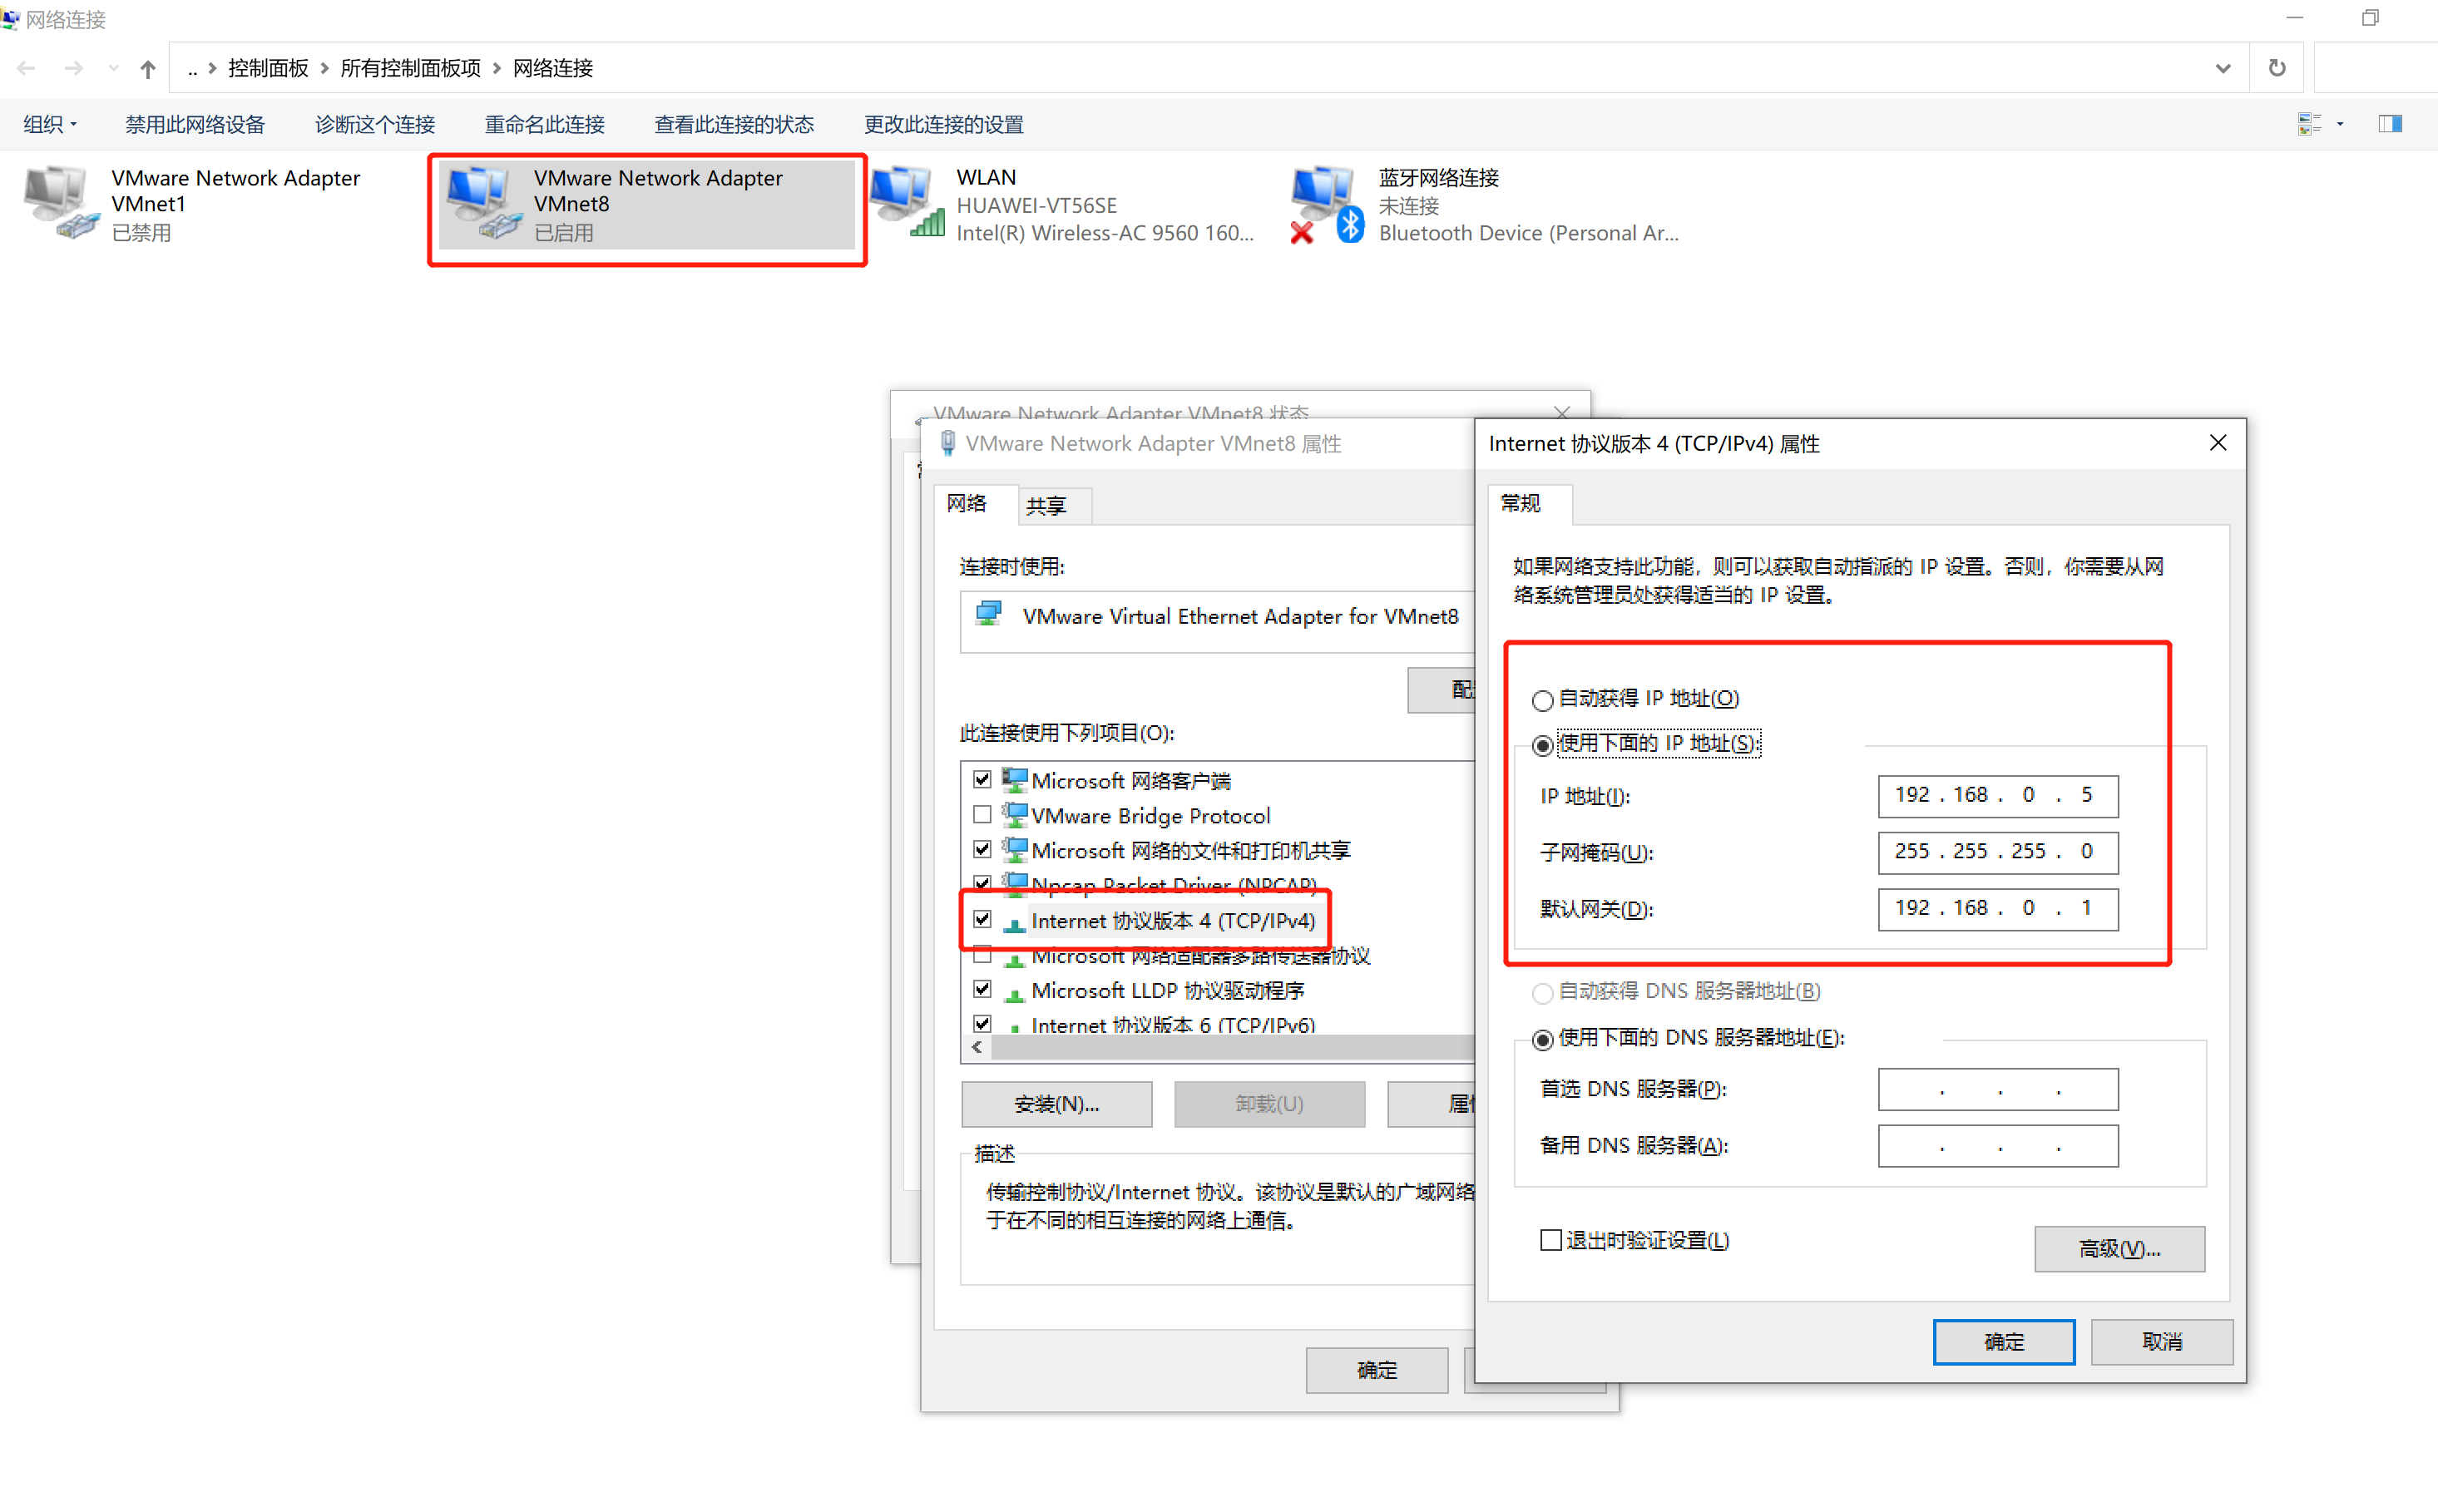Click 诊断这个连接 in the toolbar
The image size is (2438, 1512).
[x=375, y=124]
